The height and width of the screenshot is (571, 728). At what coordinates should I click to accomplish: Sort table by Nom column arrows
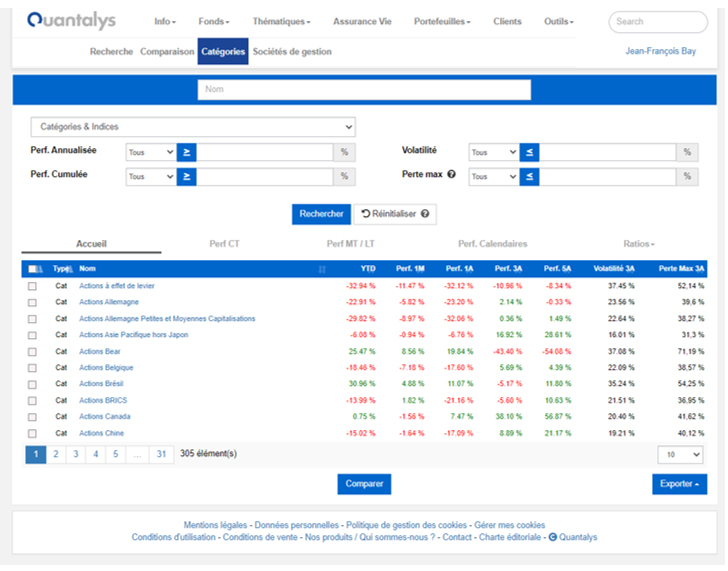(x=322, y=269)
